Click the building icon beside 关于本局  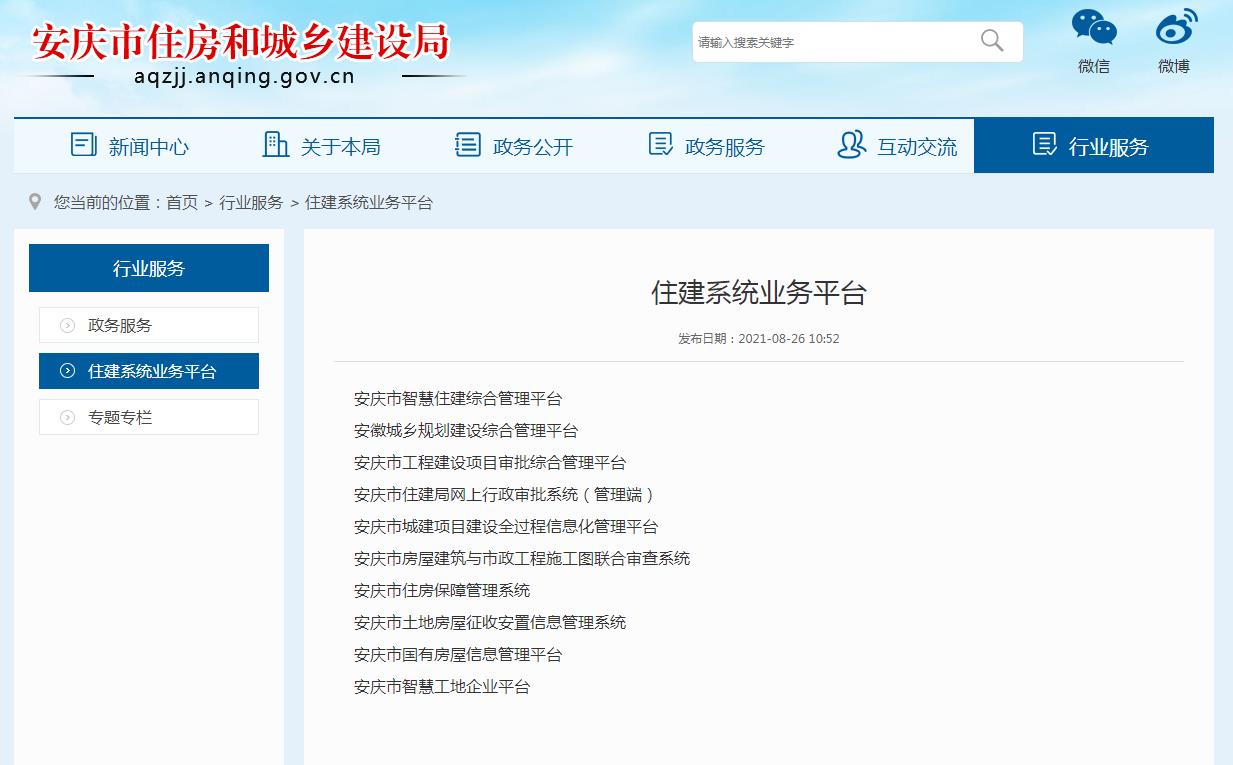(x=274, y=145)
